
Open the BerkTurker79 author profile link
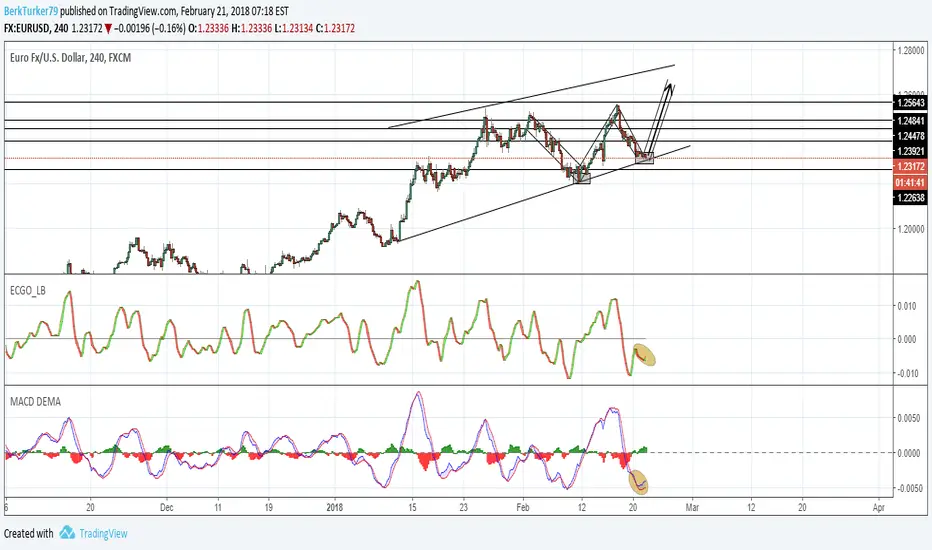31,11
